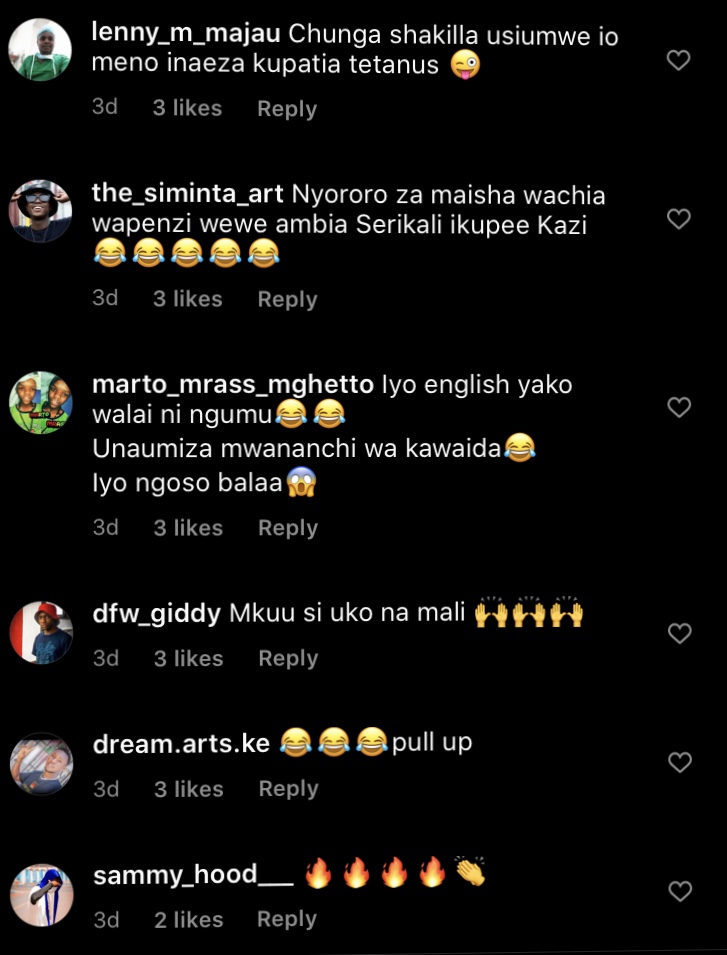Show likes on lenny_m_majau's comment
This screenshot has width=727, height=955.
click(187, 108)
